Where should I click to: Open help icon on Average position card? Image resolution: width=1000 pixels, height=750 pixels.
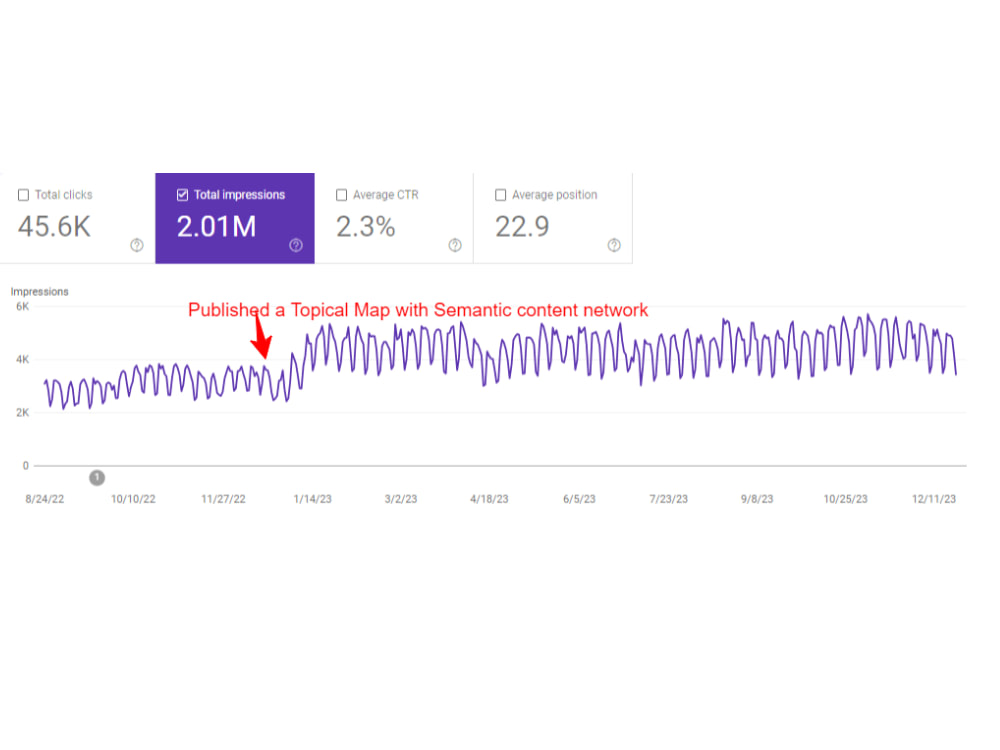point(614,245)
